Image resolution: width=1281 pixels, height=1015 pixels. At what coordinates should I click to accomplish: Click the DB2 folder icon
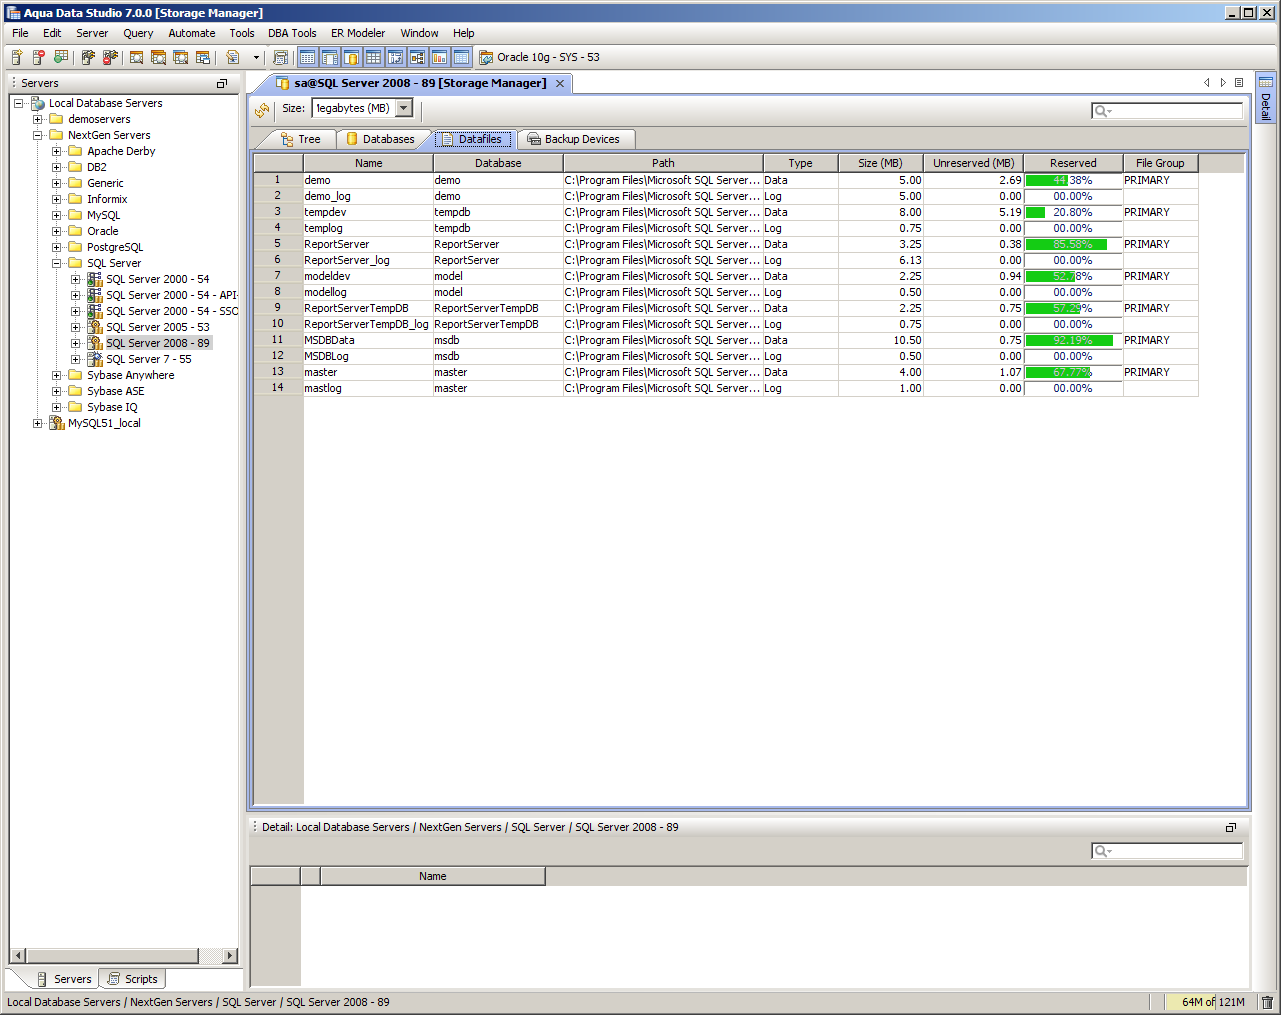pos(75,167)
